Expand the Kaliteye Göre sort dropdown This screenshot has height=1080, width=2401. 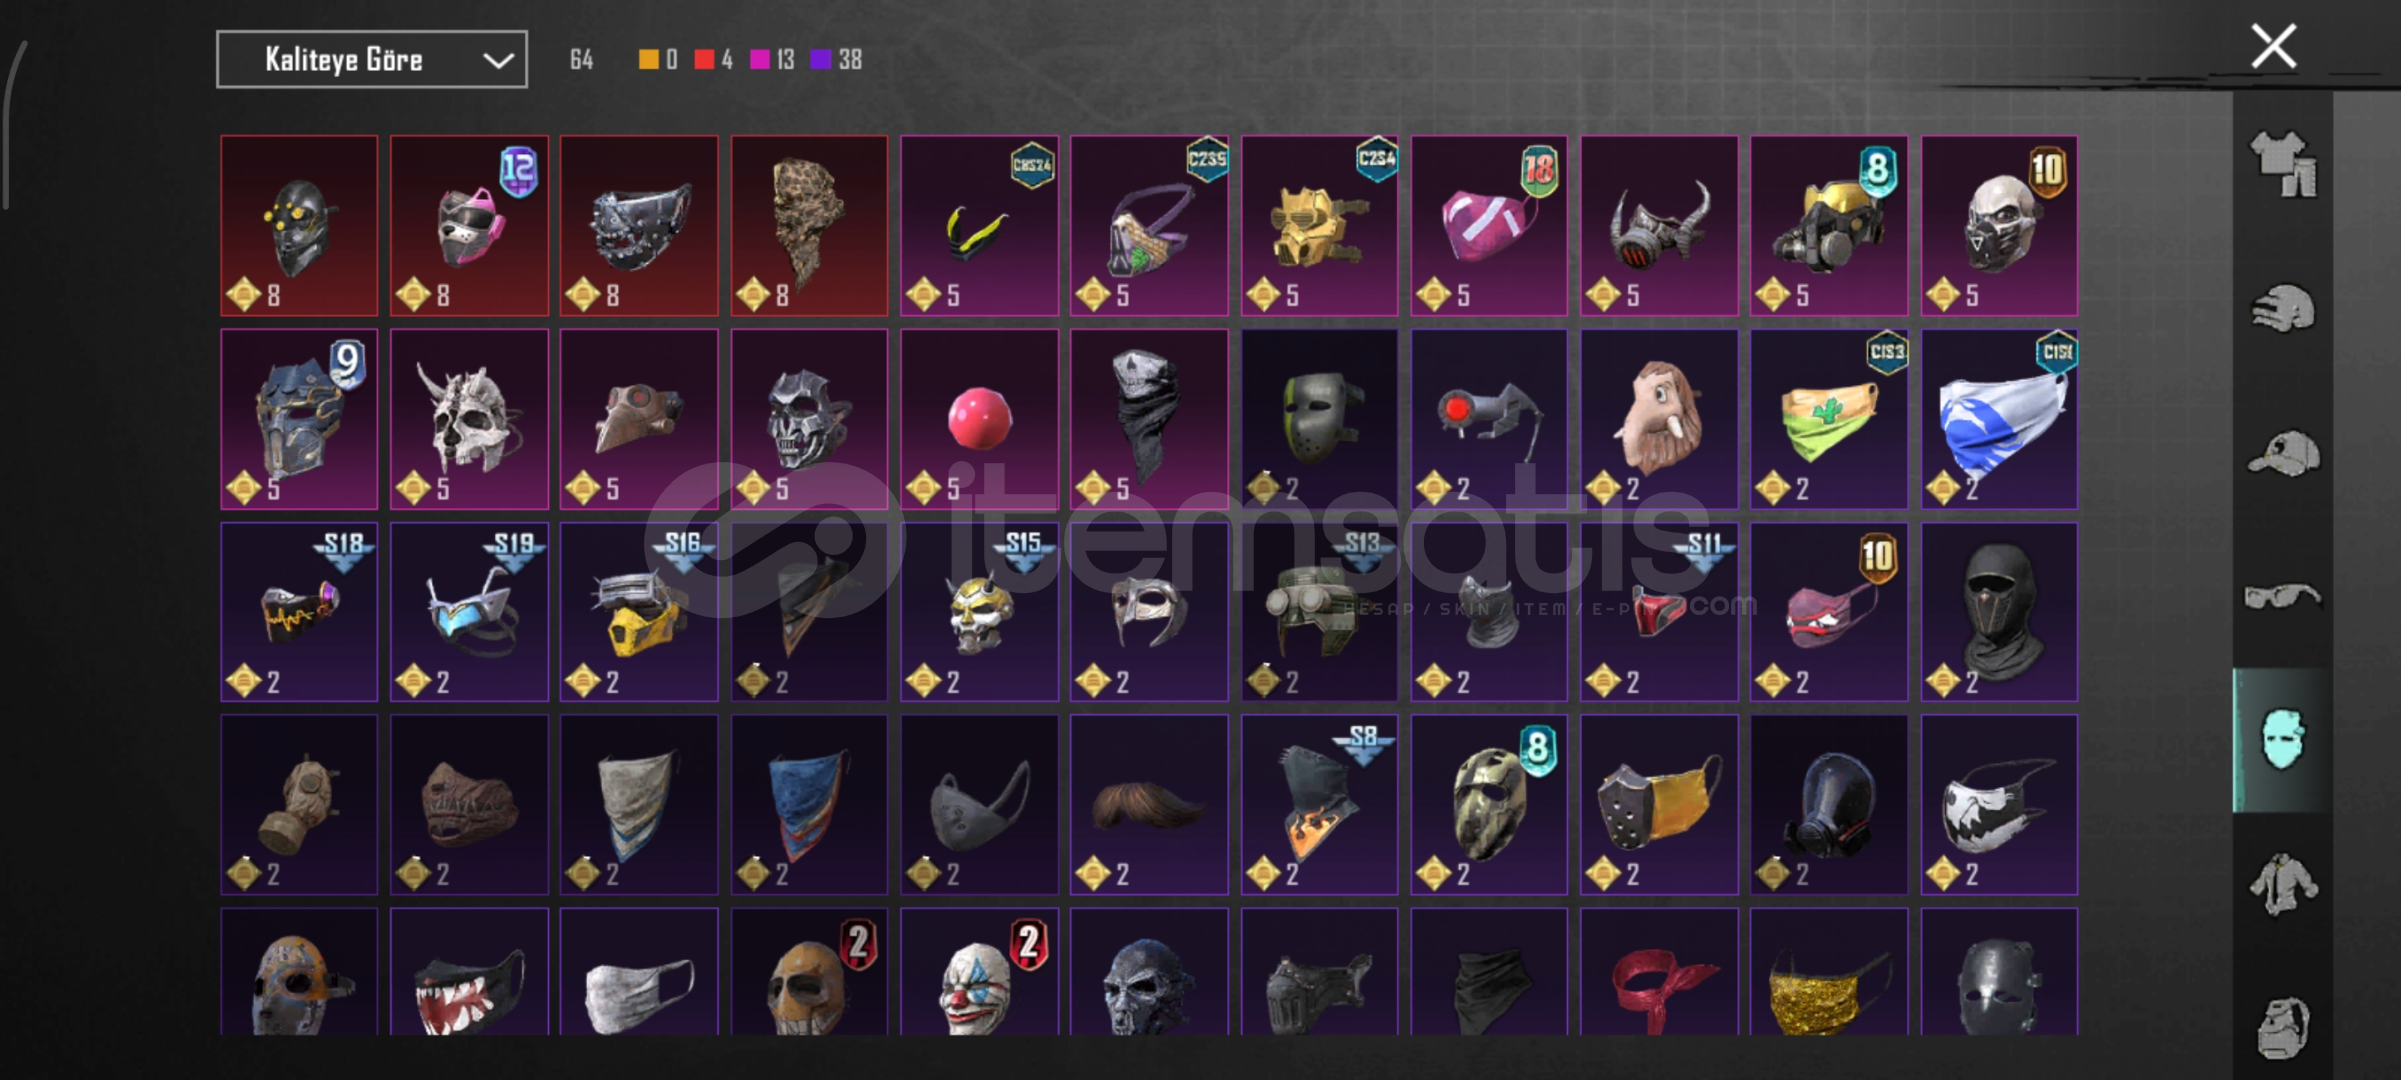pyautogui.click(x=372, y=60)
